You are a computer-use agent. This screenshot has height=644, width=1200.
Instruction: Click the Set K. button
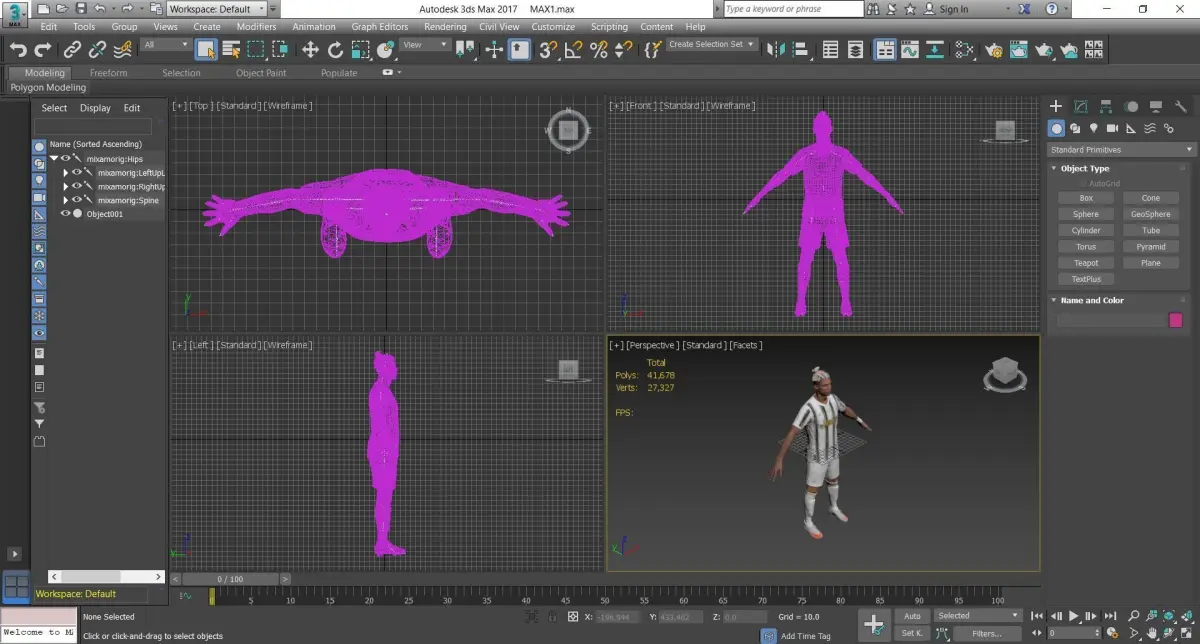(912, 633)
